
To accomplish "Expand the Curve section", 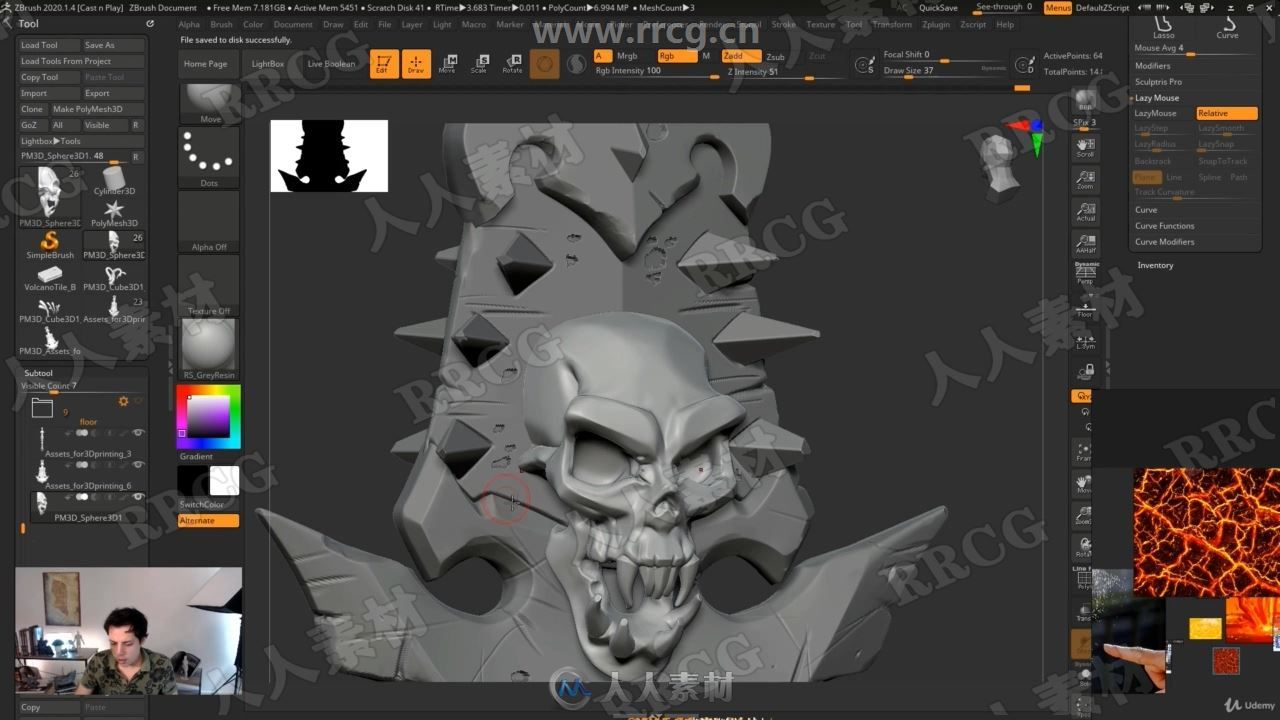I will [1146, 210].
